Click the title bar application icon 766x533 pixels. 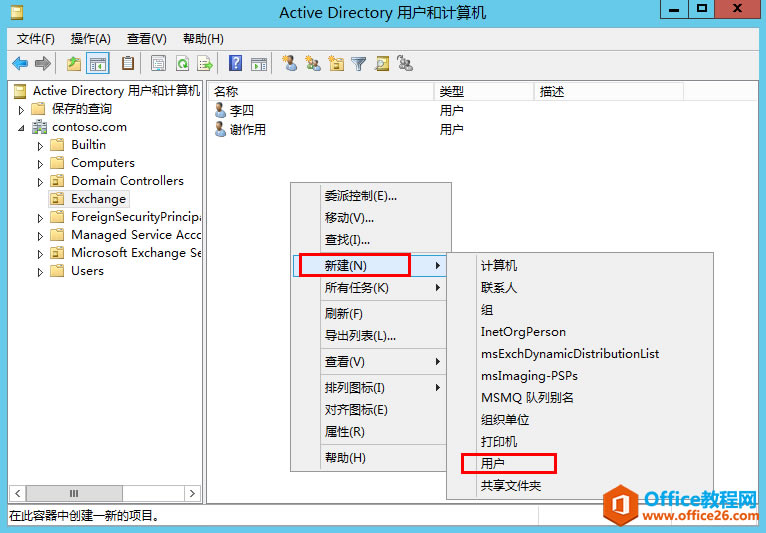18,12
